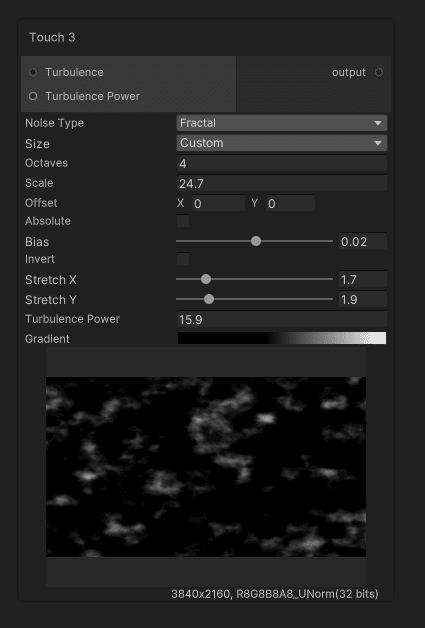Image resolution: width=425 pixels, height=628 pixels.
Task: Toggle the Absolute checkbox
Action: [x=183, y=221]
